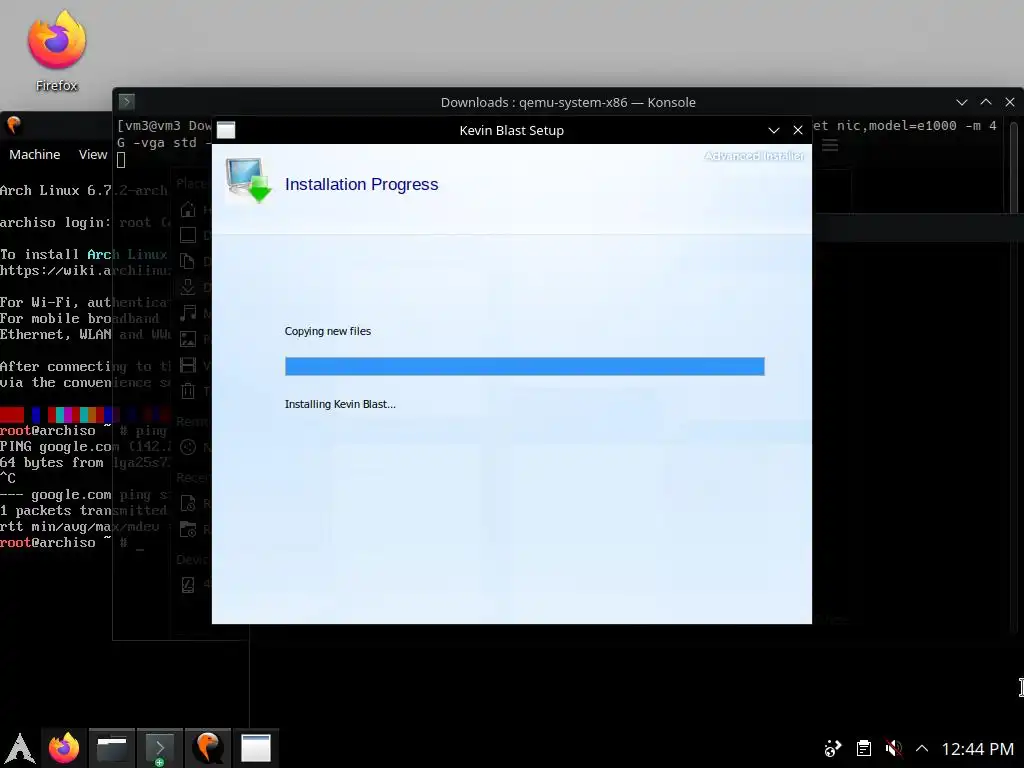Select the Kevin Blast Setup taskbar entry

point(256,748)
